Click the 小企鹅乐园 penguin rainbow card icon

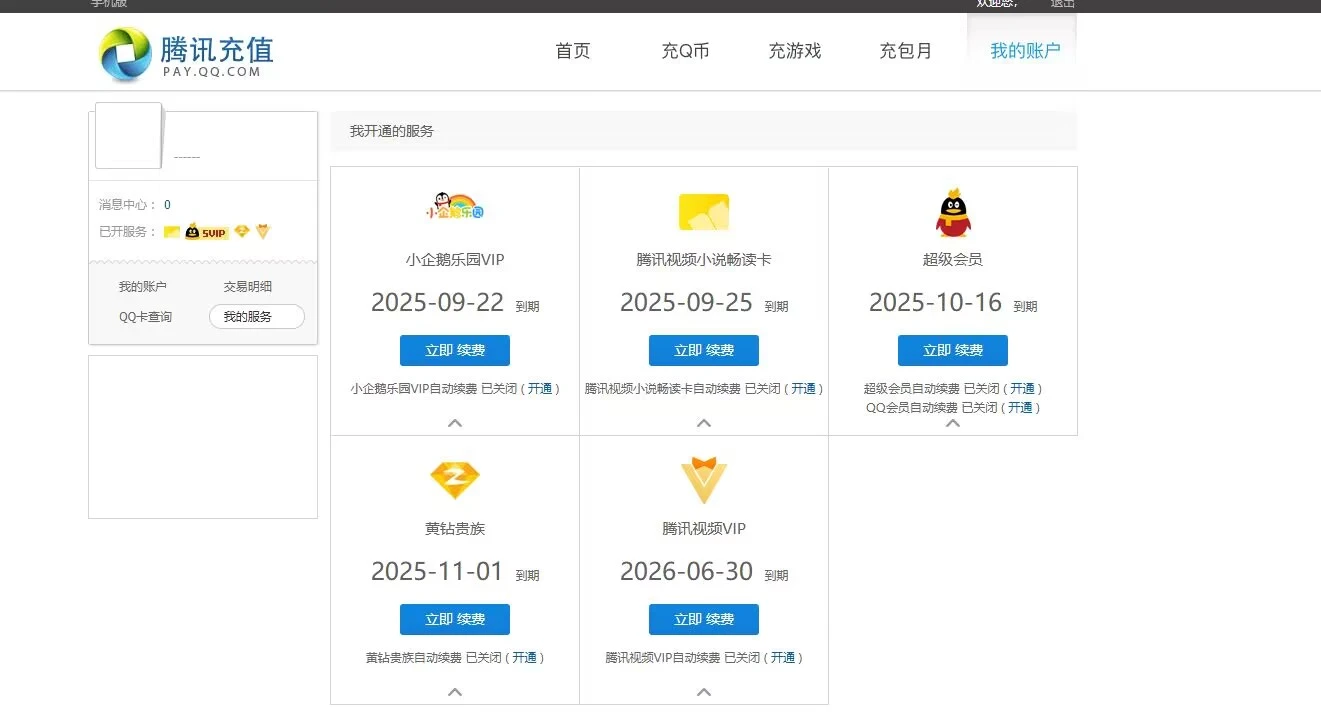point(455,208)
